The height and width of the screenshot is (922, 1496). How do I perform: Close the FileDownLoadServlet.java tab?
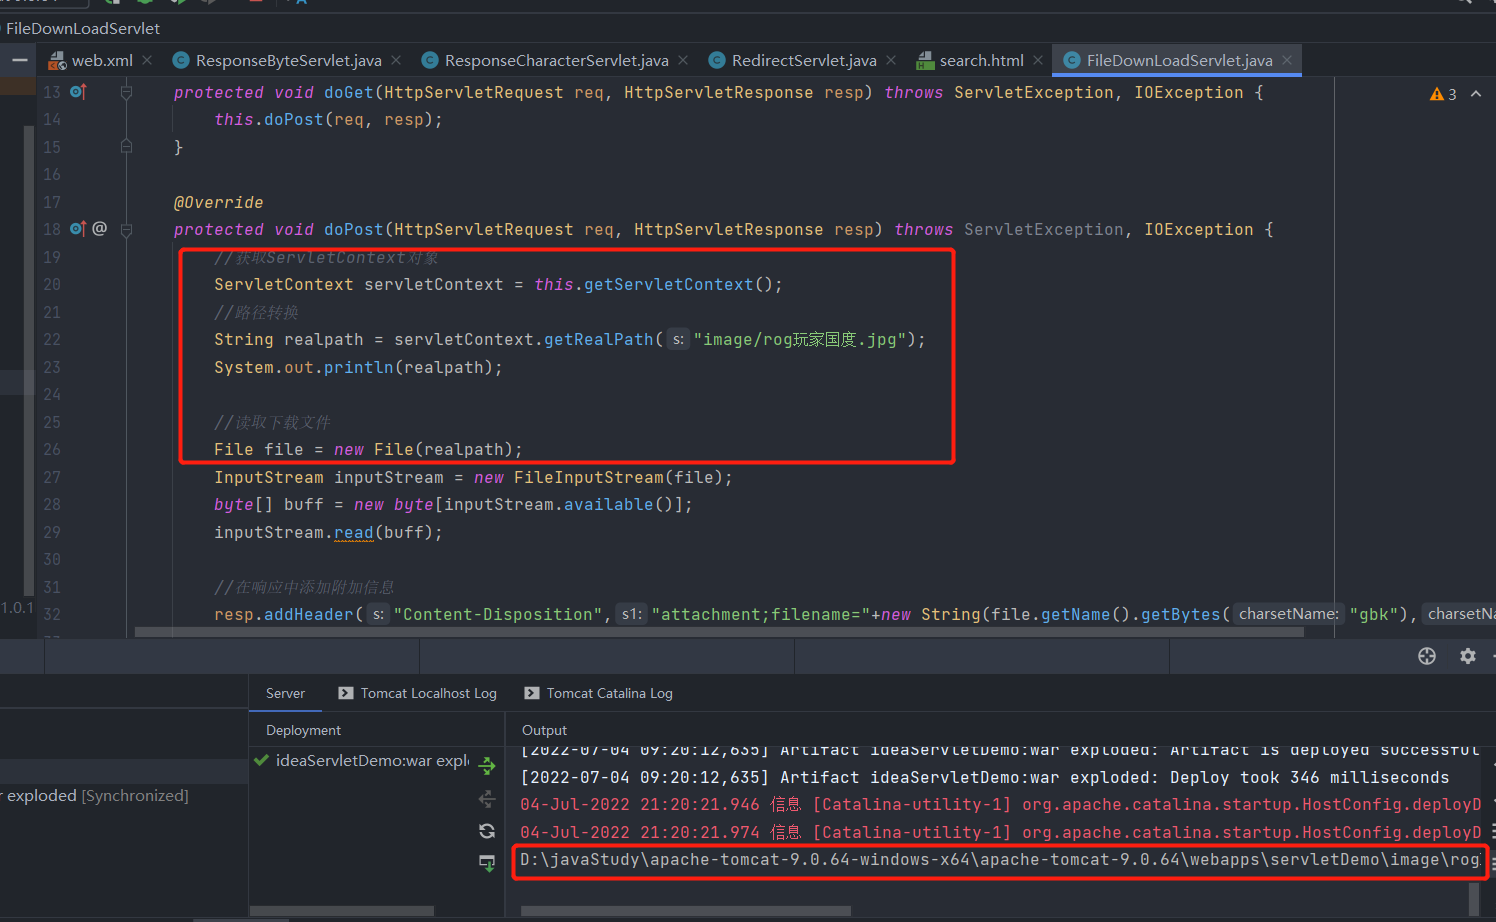1287,60
